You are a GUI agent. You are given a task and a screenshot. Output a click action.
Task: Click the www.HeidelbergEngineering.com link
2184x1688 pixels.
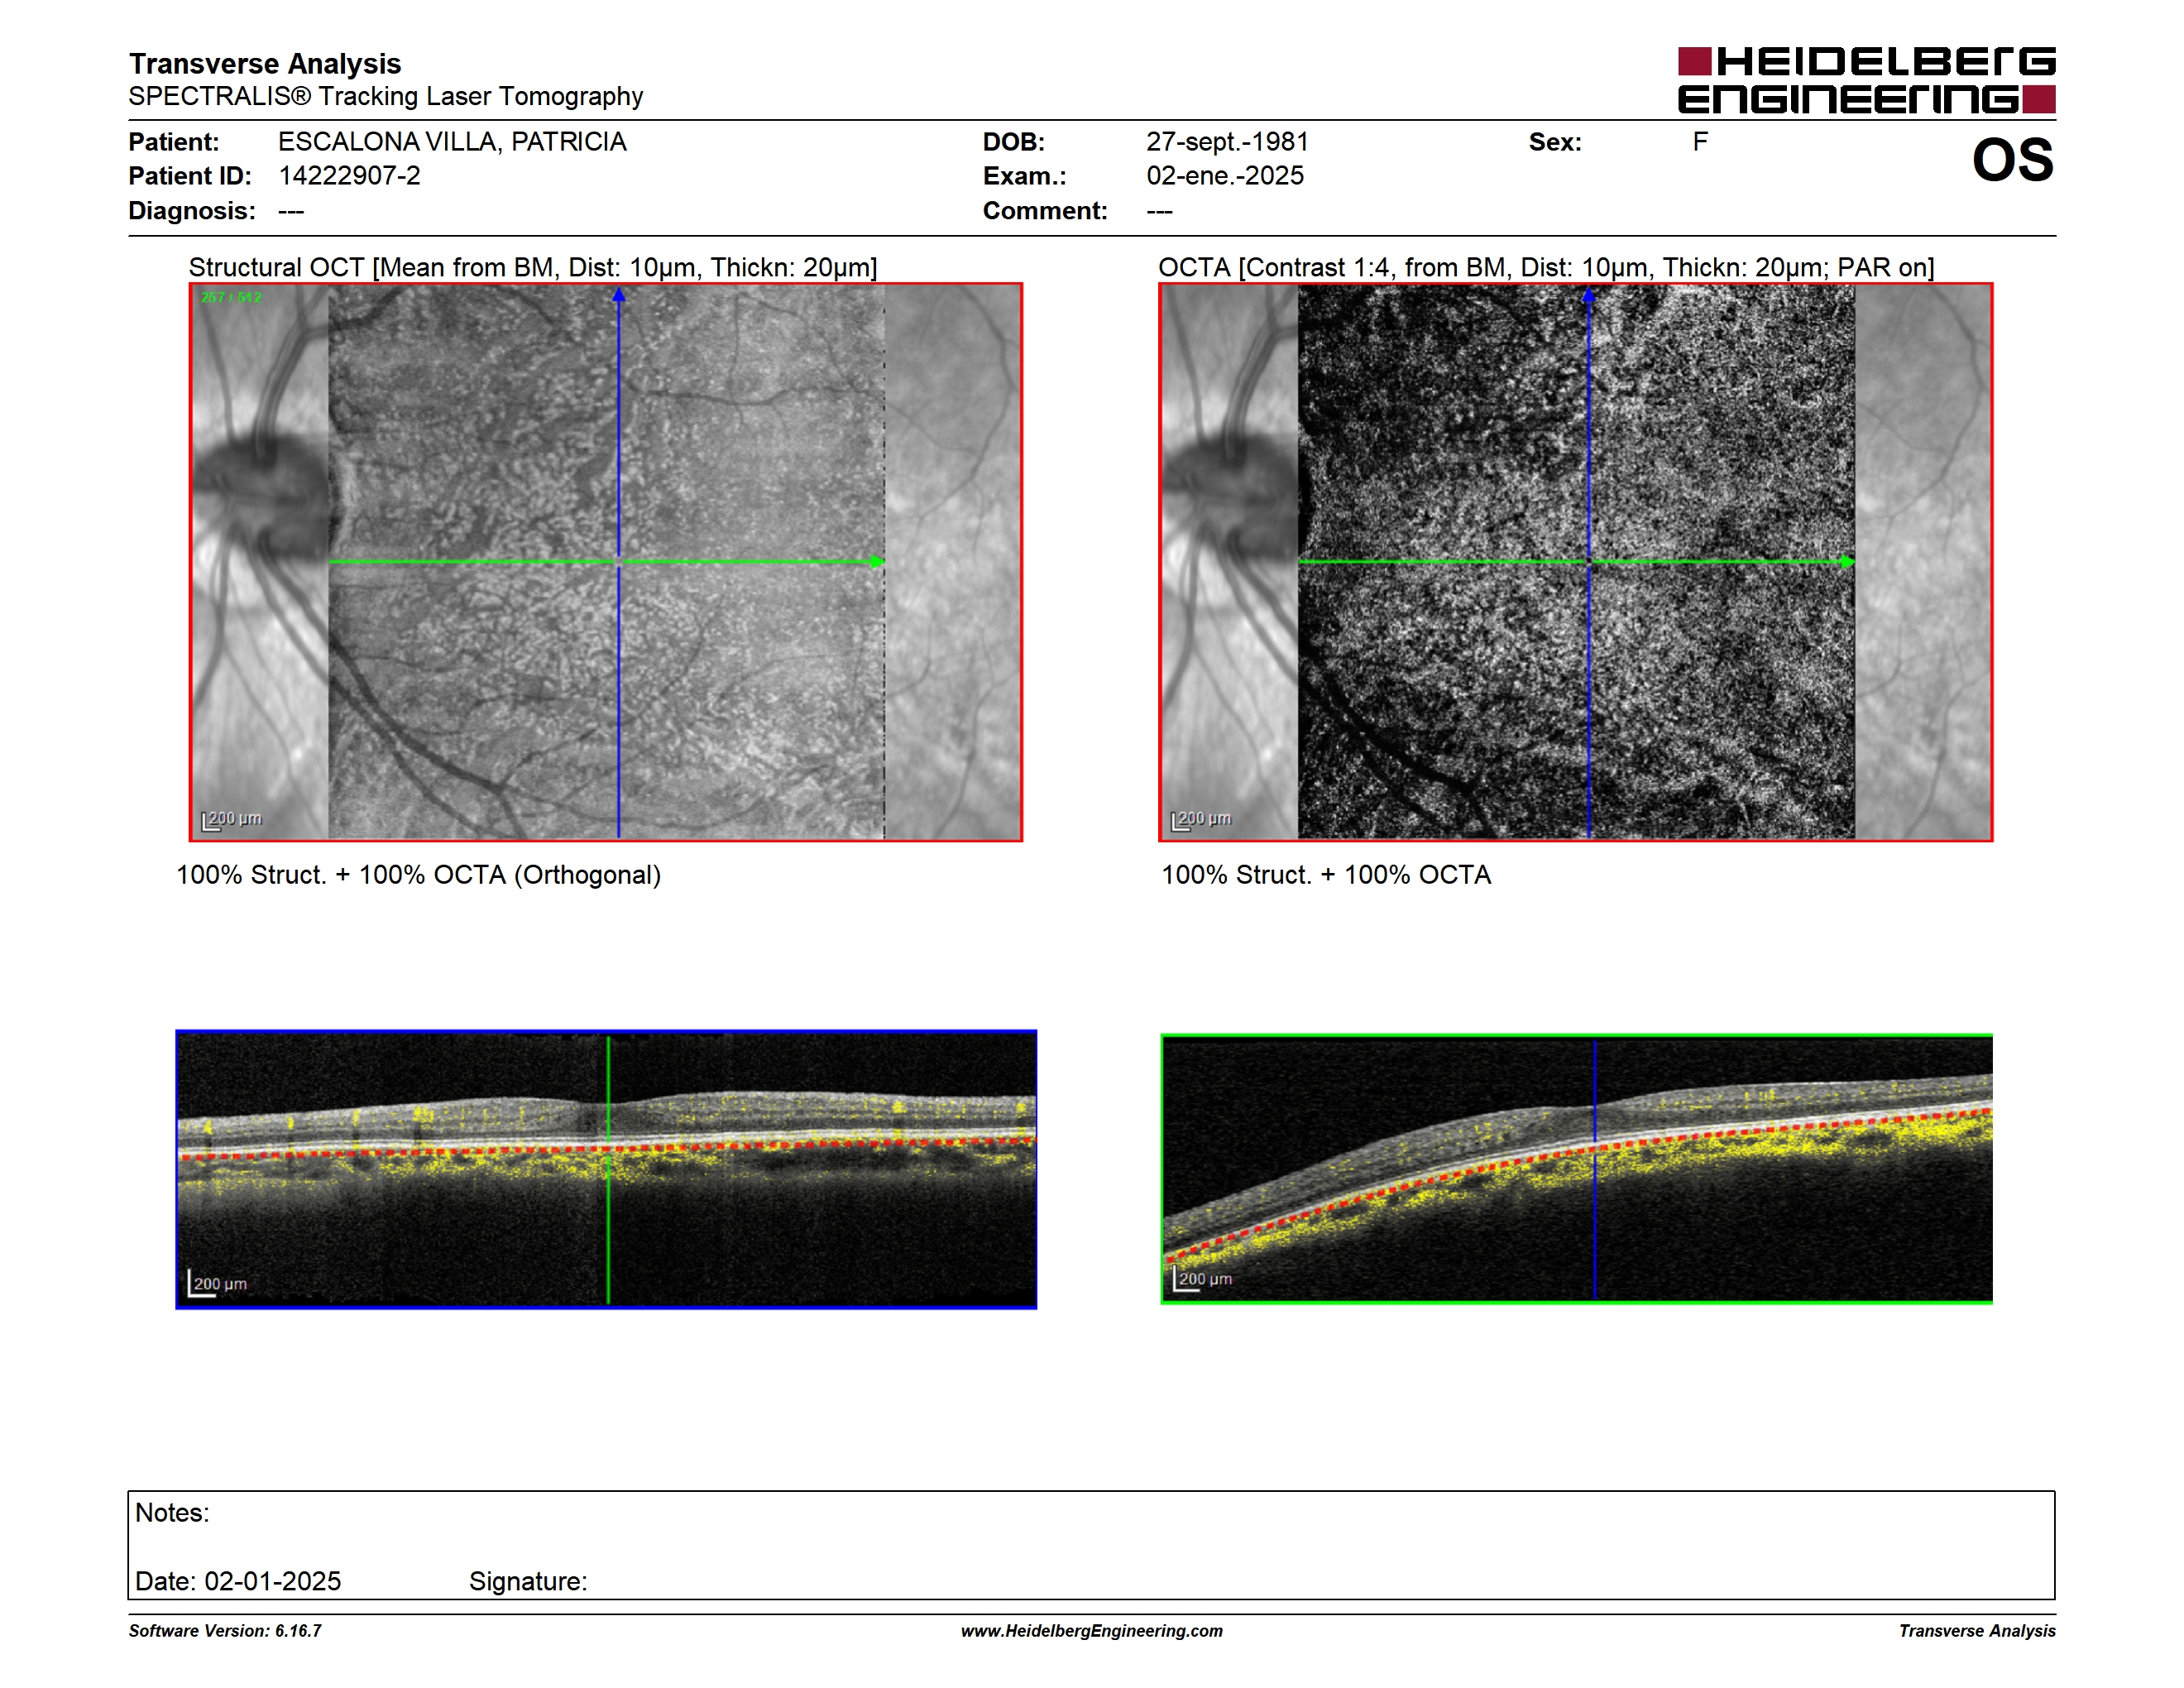[x=1091, y=1631]
